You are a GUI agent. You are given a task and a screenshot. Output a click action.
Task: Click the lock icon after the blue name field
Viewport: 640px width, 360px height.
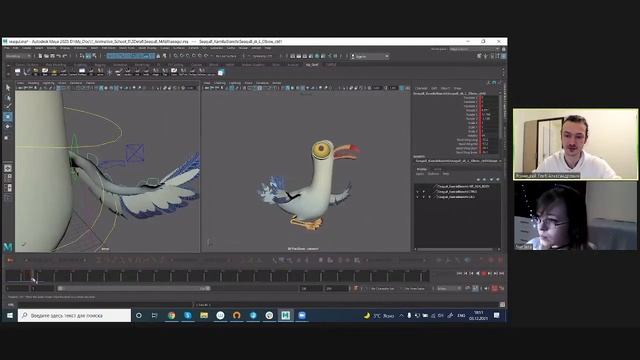point(158,56)
